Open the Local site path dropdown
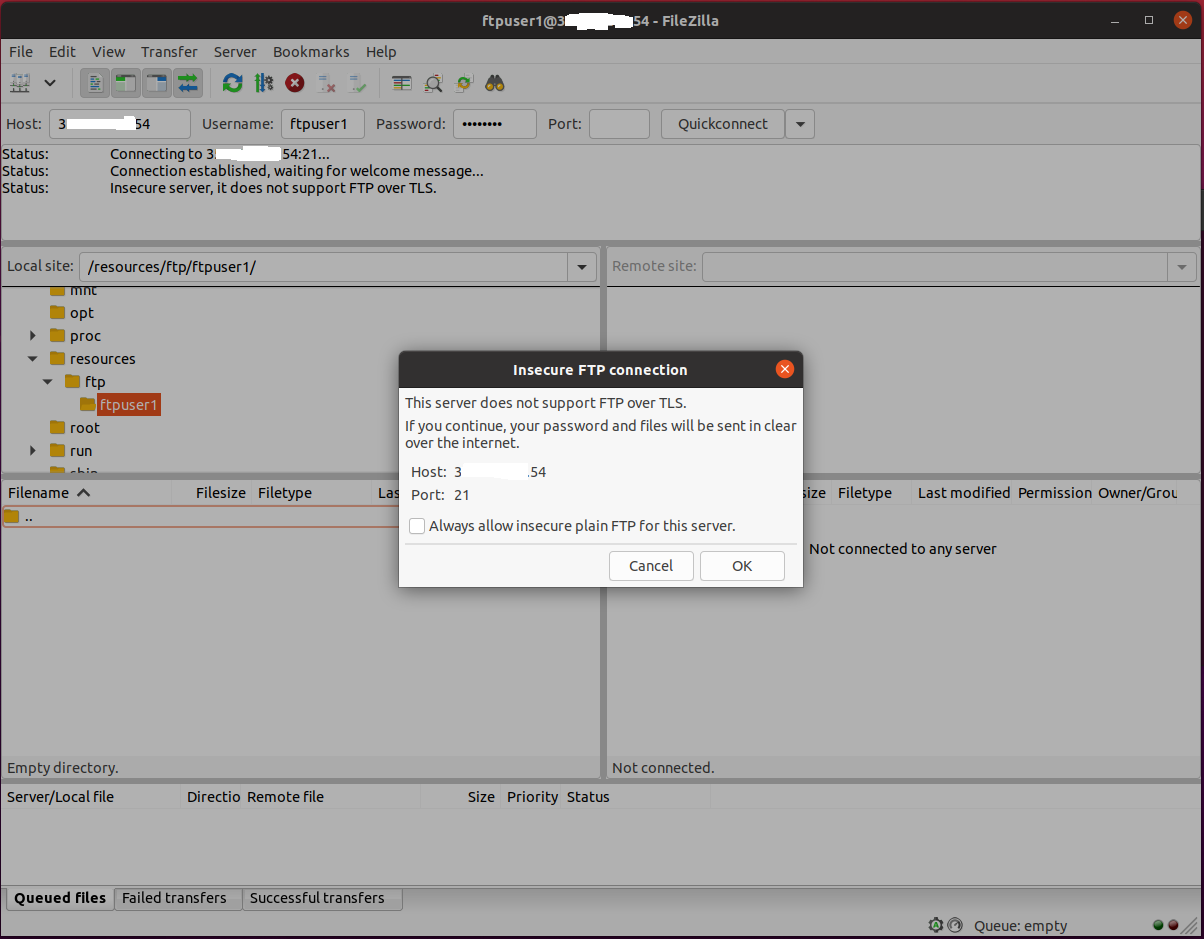Viewport: 1204px width, 939px height. coord(582,267)
